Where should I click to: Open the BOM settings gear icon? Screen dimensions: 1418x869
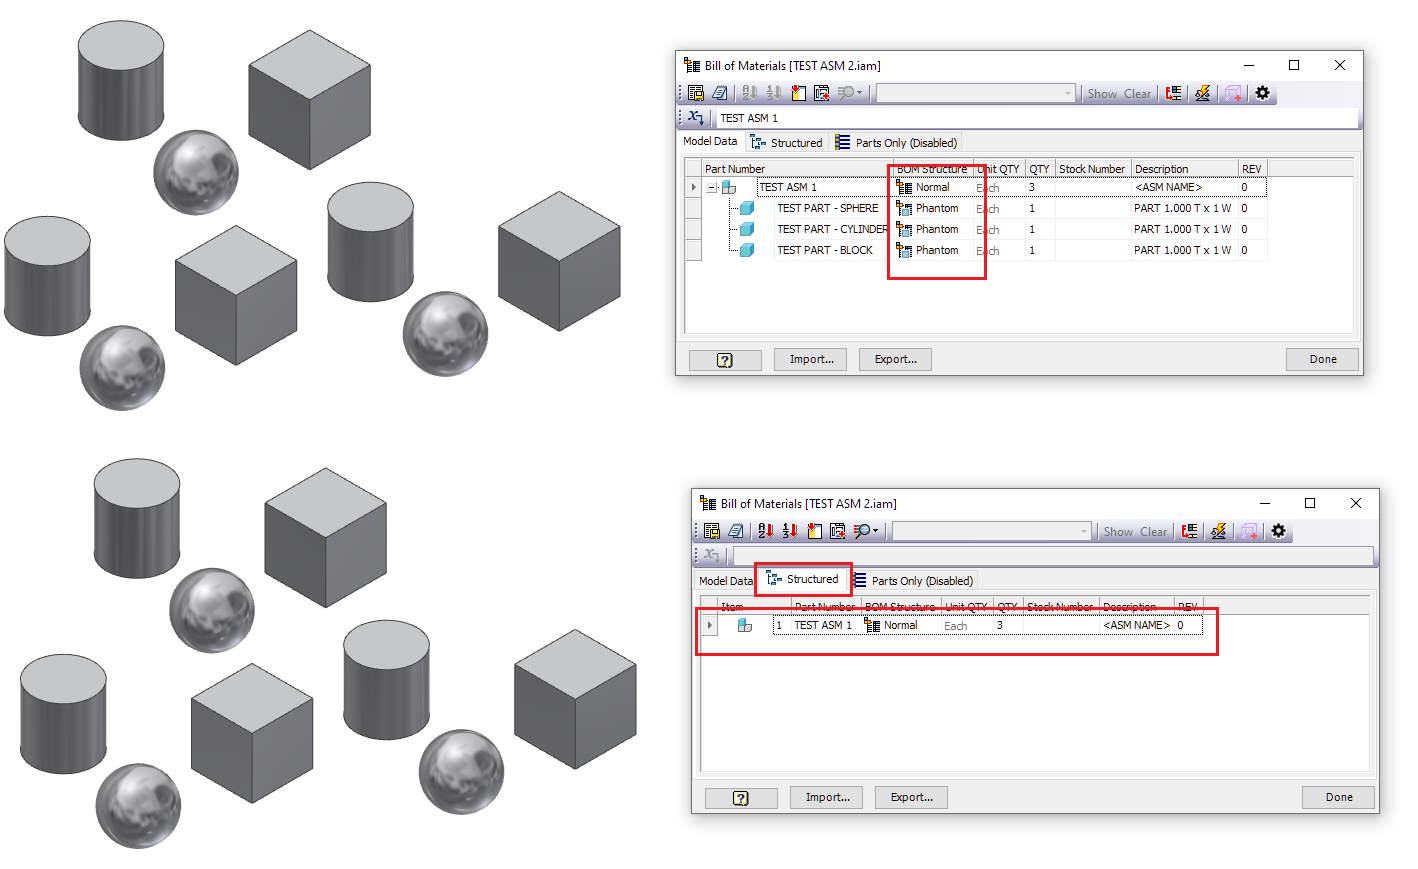1262,93
